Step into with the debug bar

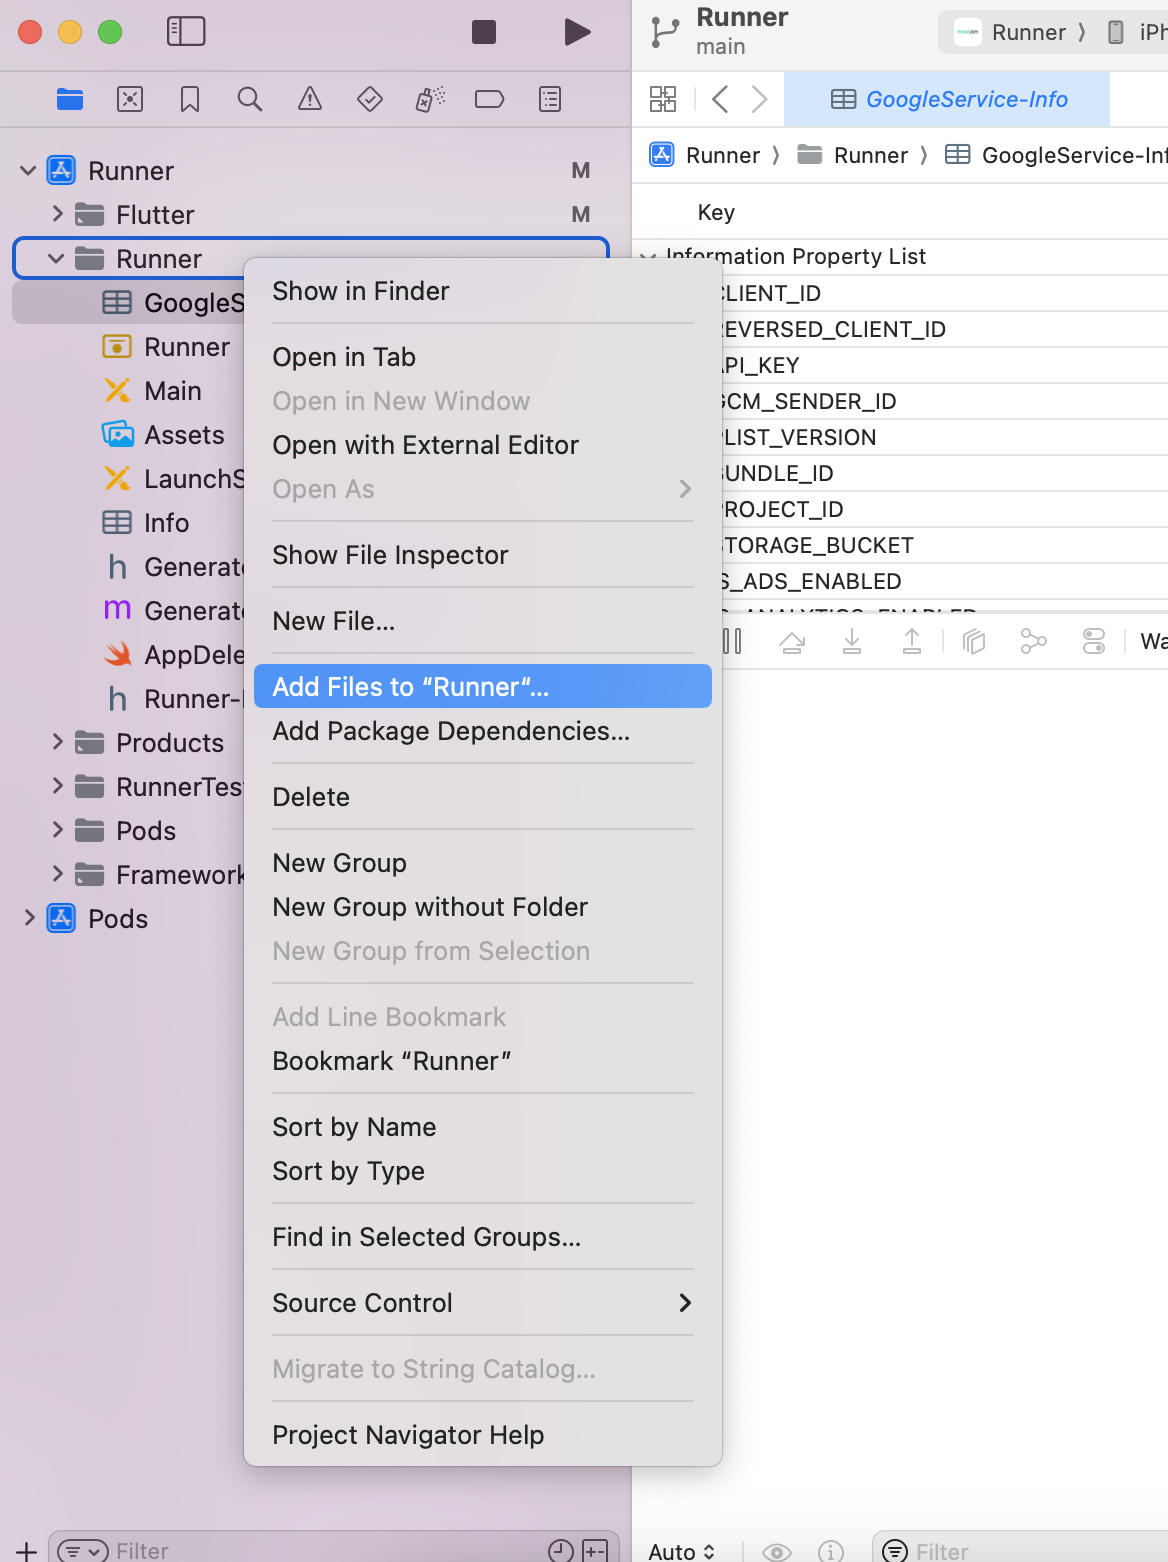coord(852,641)
